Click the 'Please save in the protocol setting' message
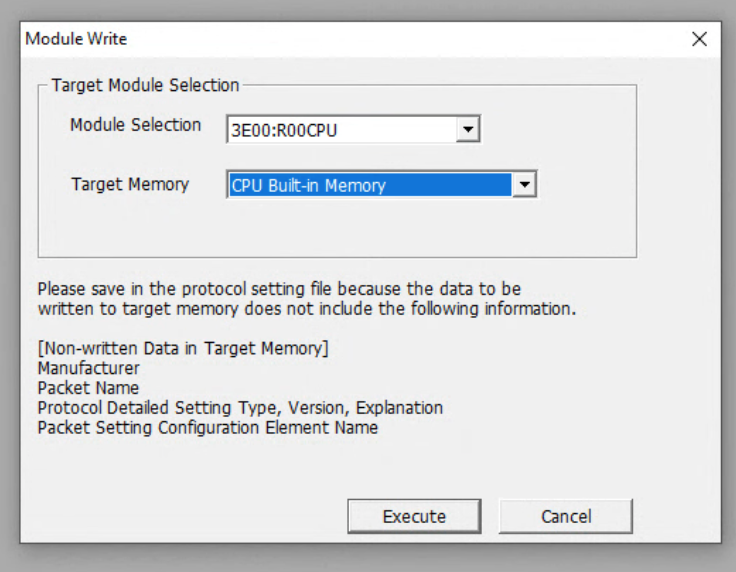This screenshot has height=572, width=736. pos(279,289)
